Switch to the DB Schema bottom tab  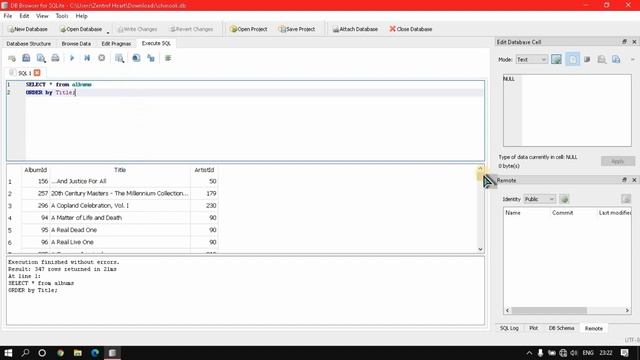pos(562,328)
